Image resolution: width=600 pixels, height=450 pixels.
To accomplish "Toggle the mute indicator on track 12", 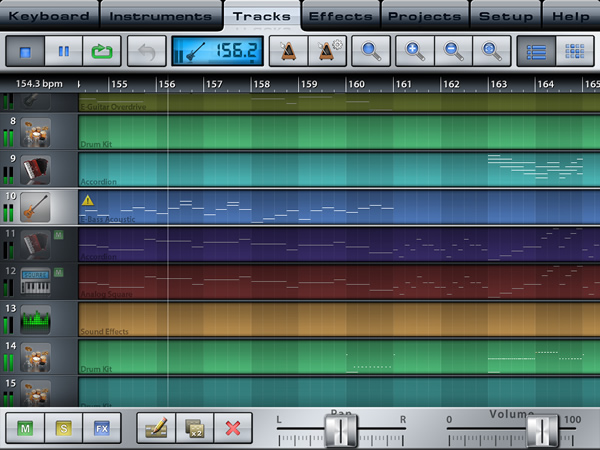I will tap(58, 272).
